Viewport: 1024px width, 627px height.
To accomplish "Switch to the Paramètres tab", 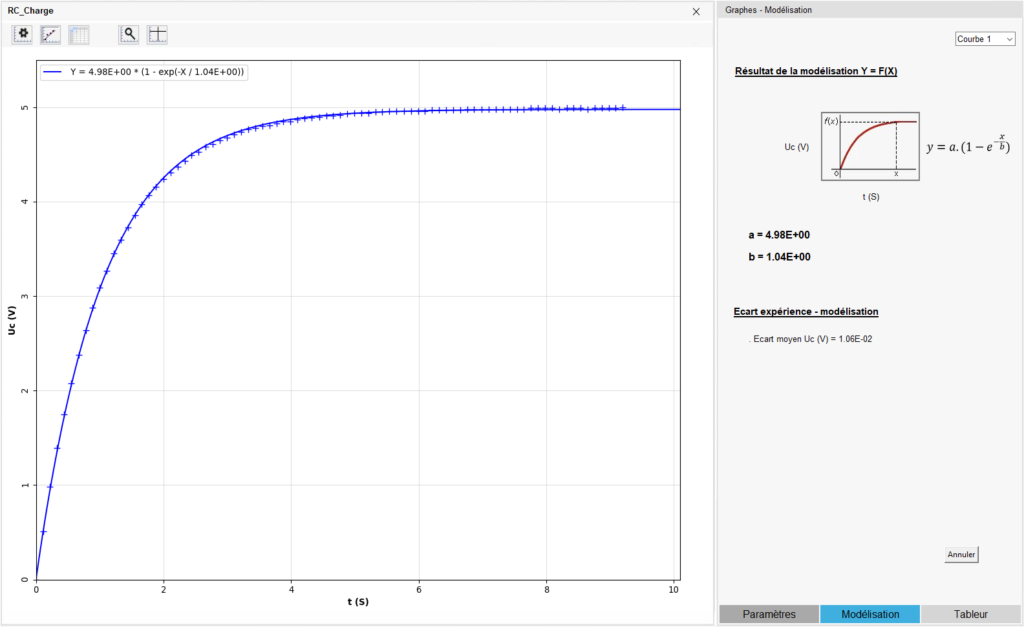I will pyautogui.click(x=769, y=614).
